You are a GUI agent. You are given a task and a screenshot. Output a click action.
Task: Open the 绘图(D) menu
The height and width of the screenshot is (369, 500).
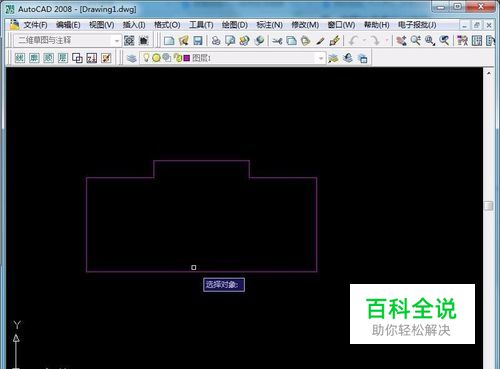pyautogui.click(x=235, y=25)
